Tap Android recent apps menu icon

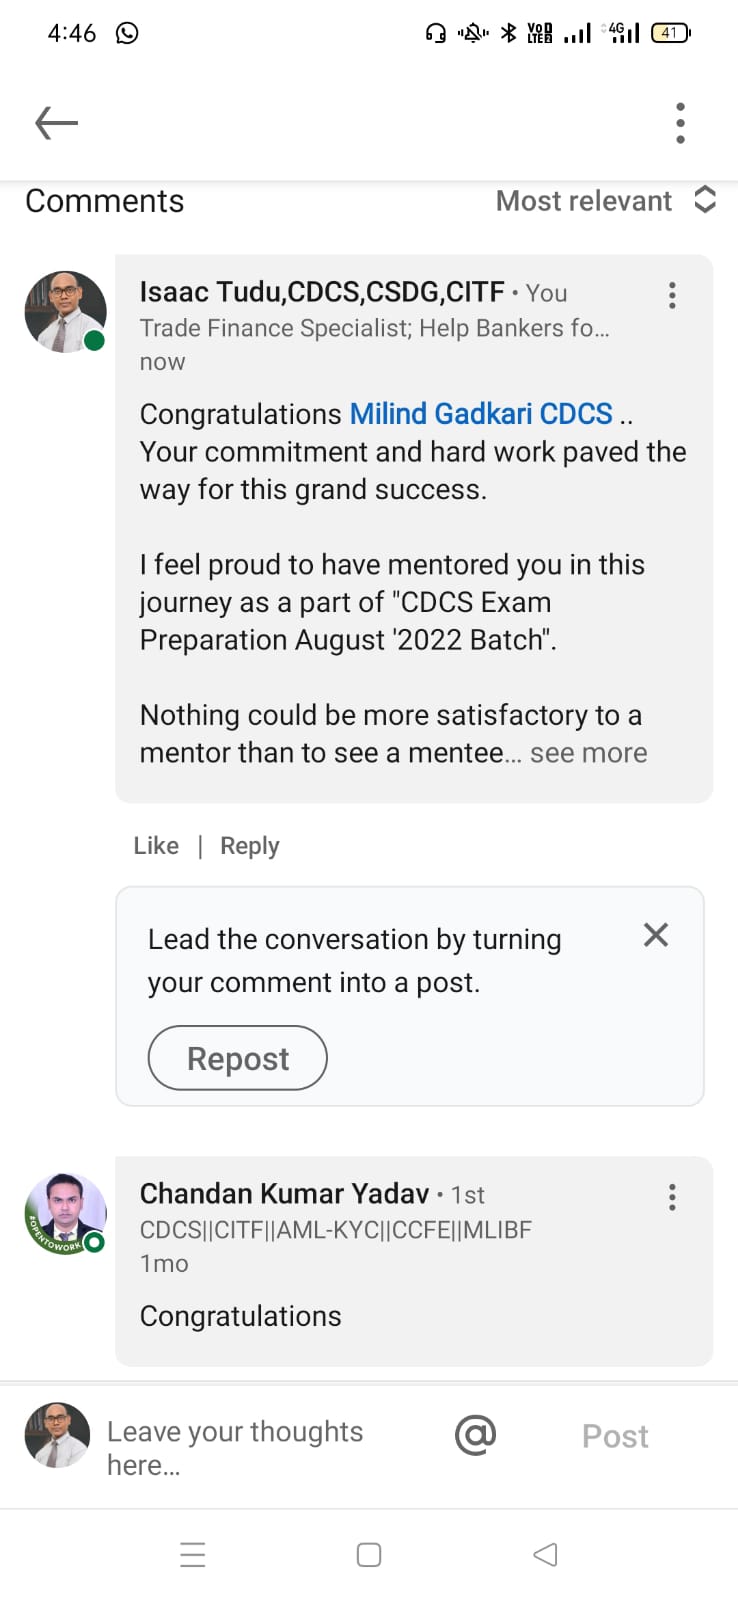(193, 1555)
